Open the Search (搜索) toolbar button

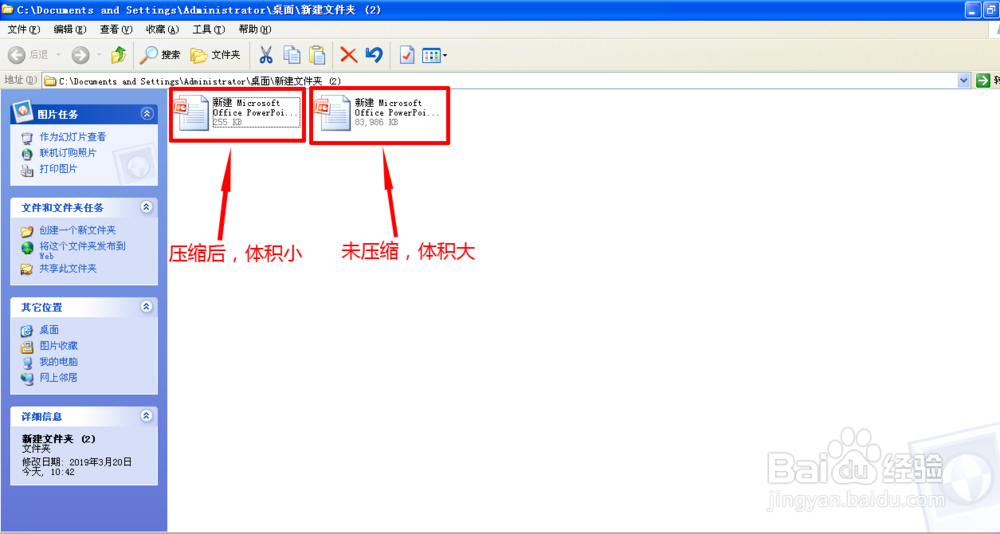click(x=160, y=55)
